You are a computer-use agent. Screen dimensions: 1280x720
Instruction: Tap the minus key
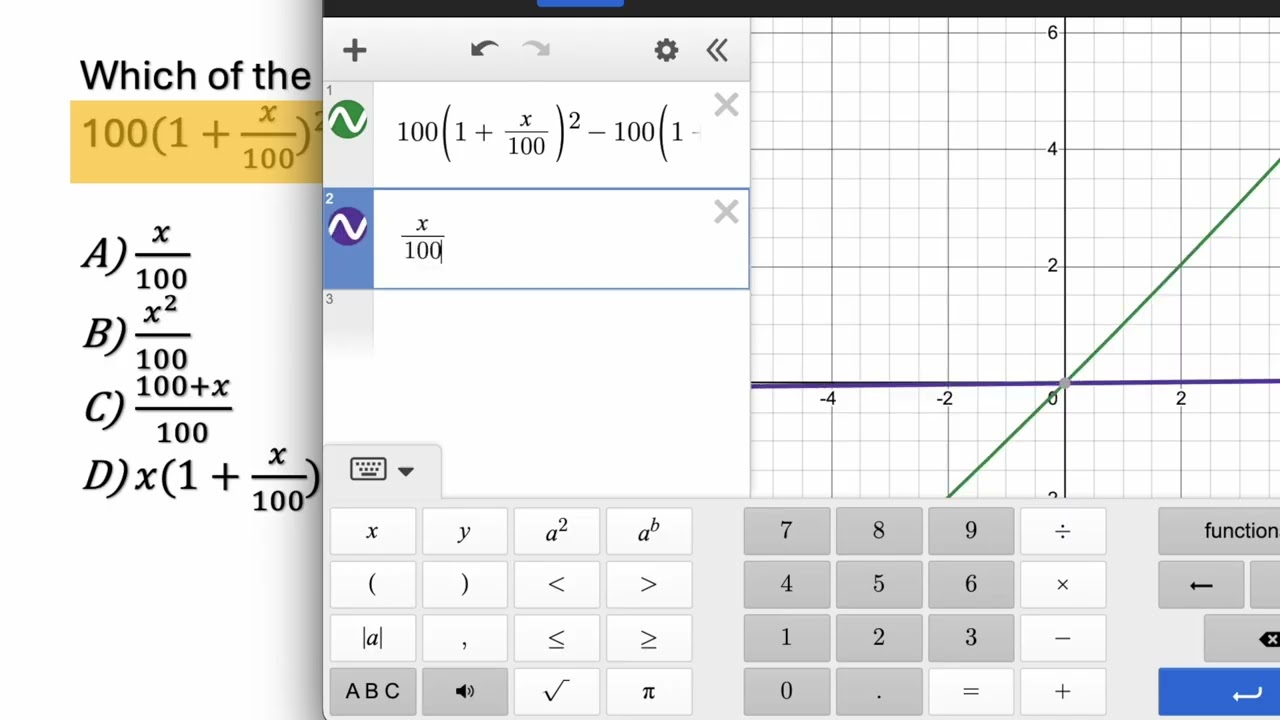[x=1062, y=639]
